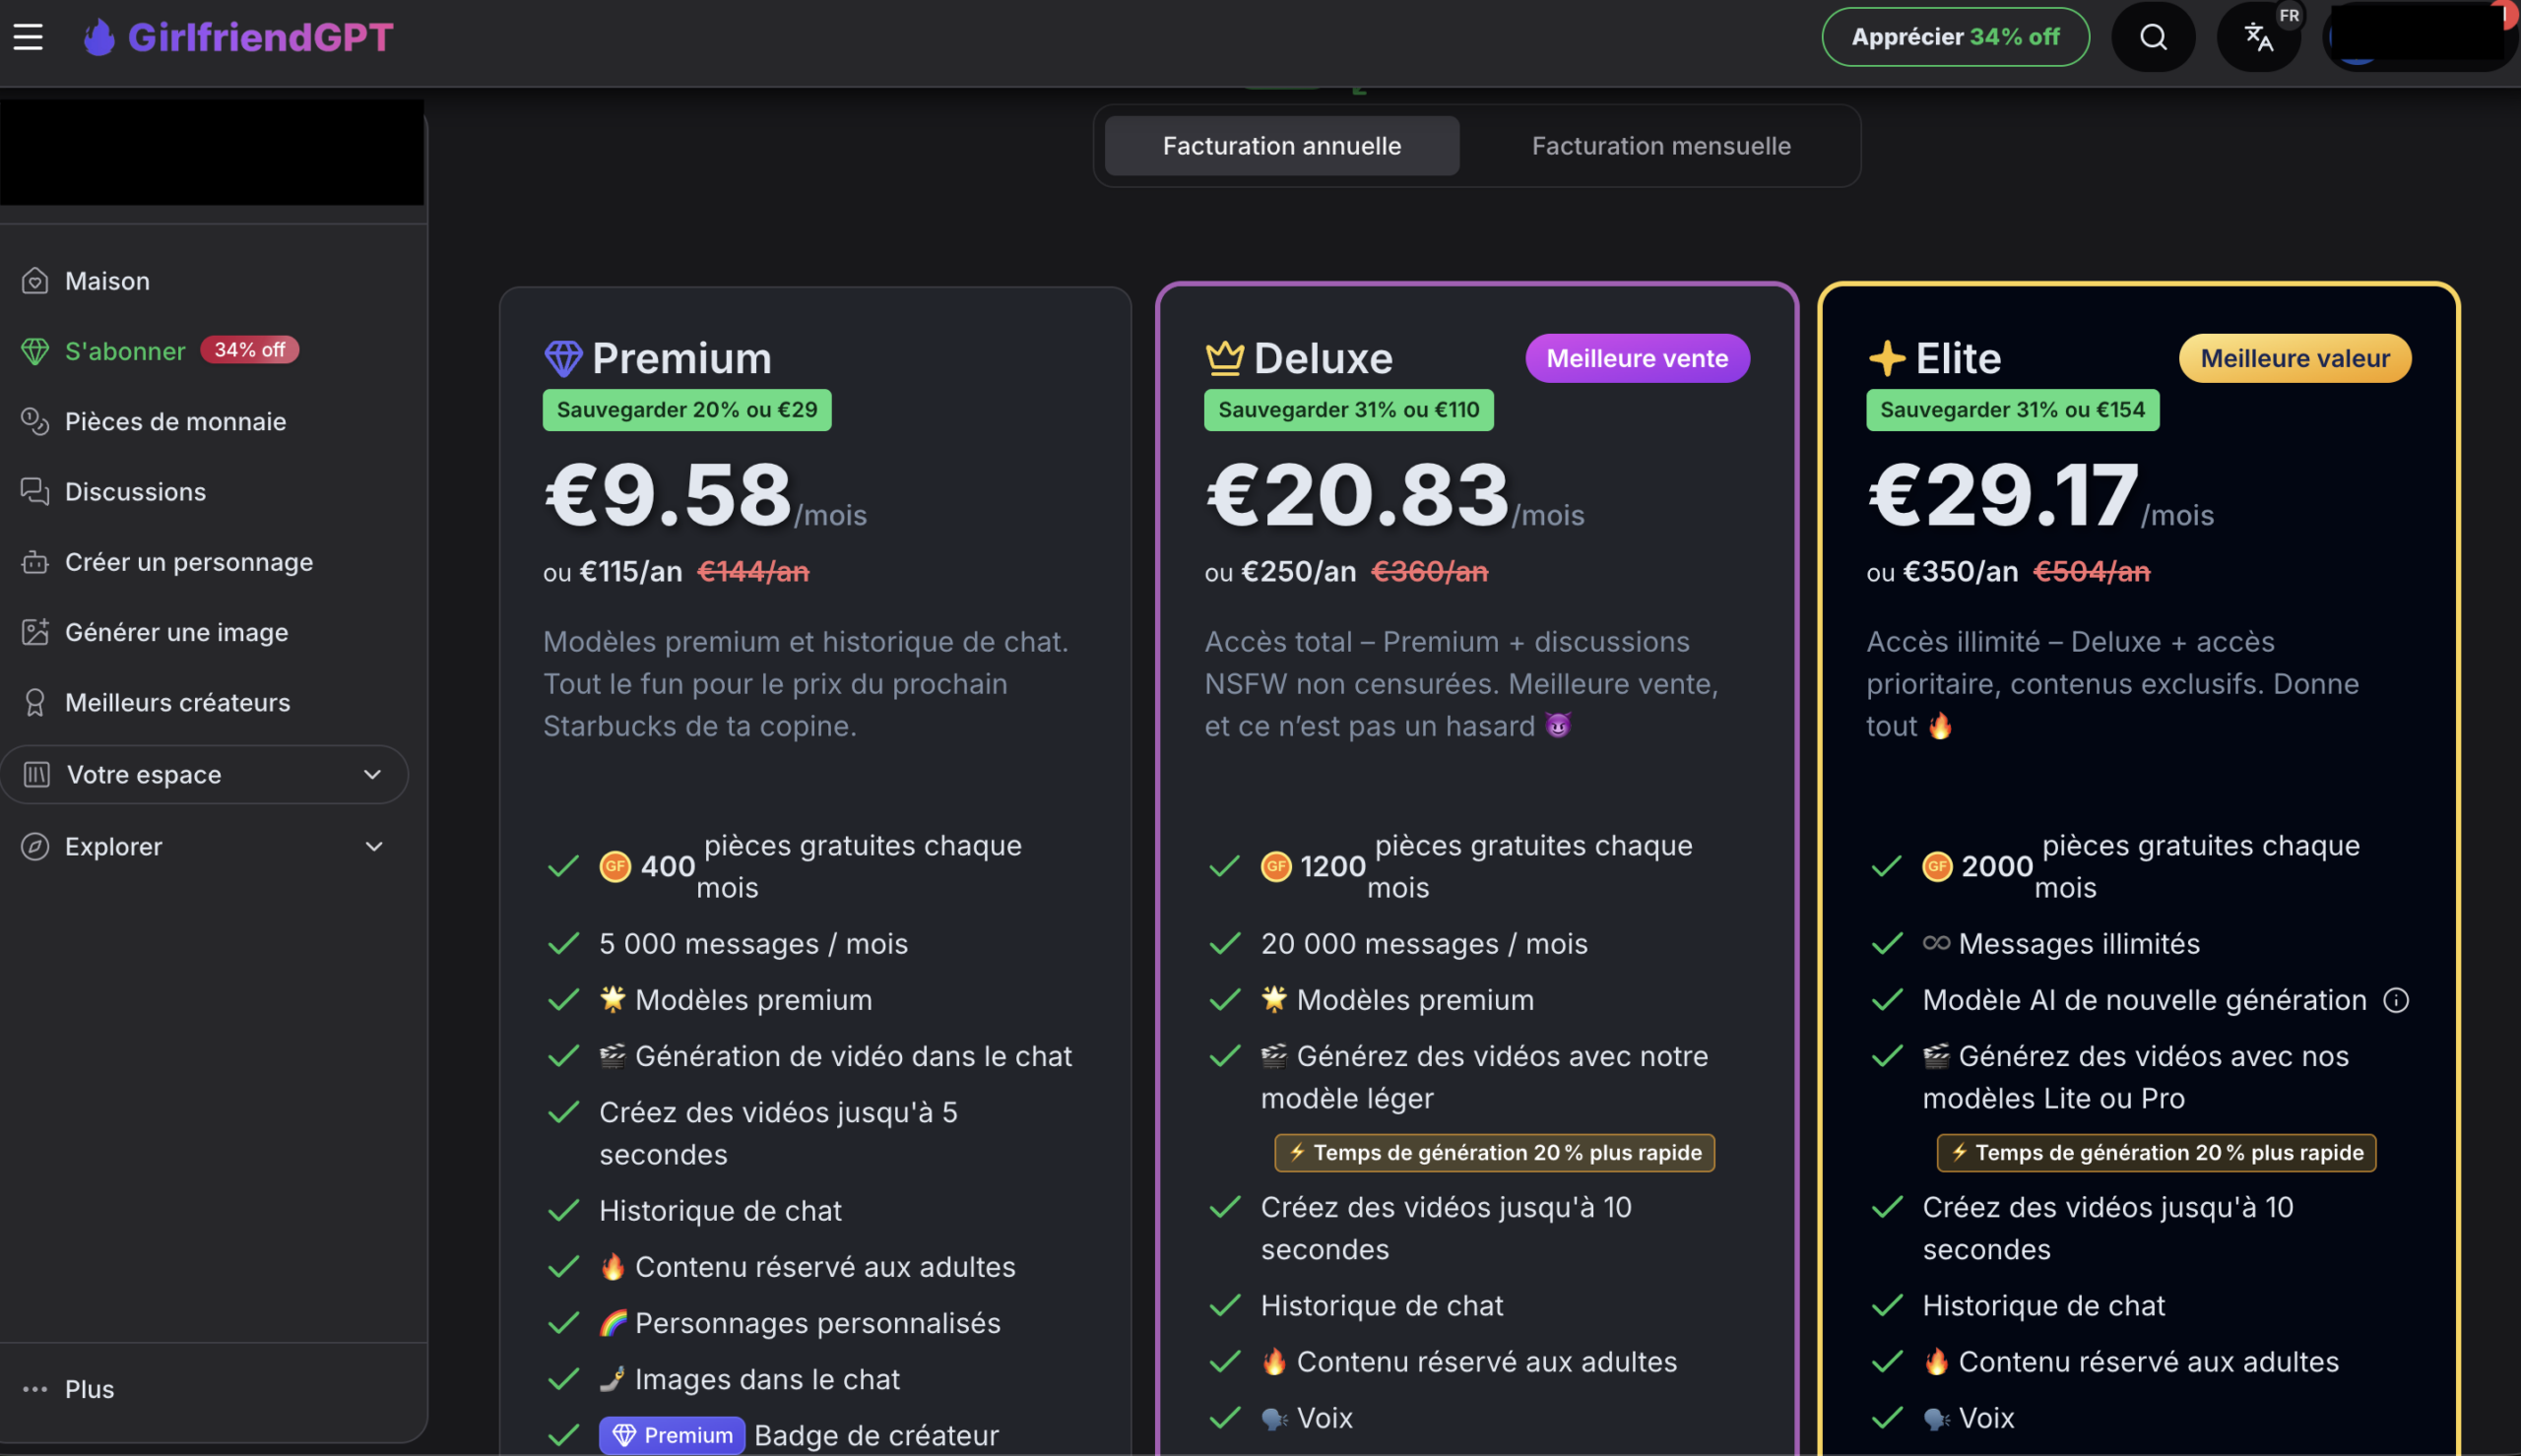Open the Plus menu item
This screenshot has width=2521, height=1456.
click(x=89, y=1389)
